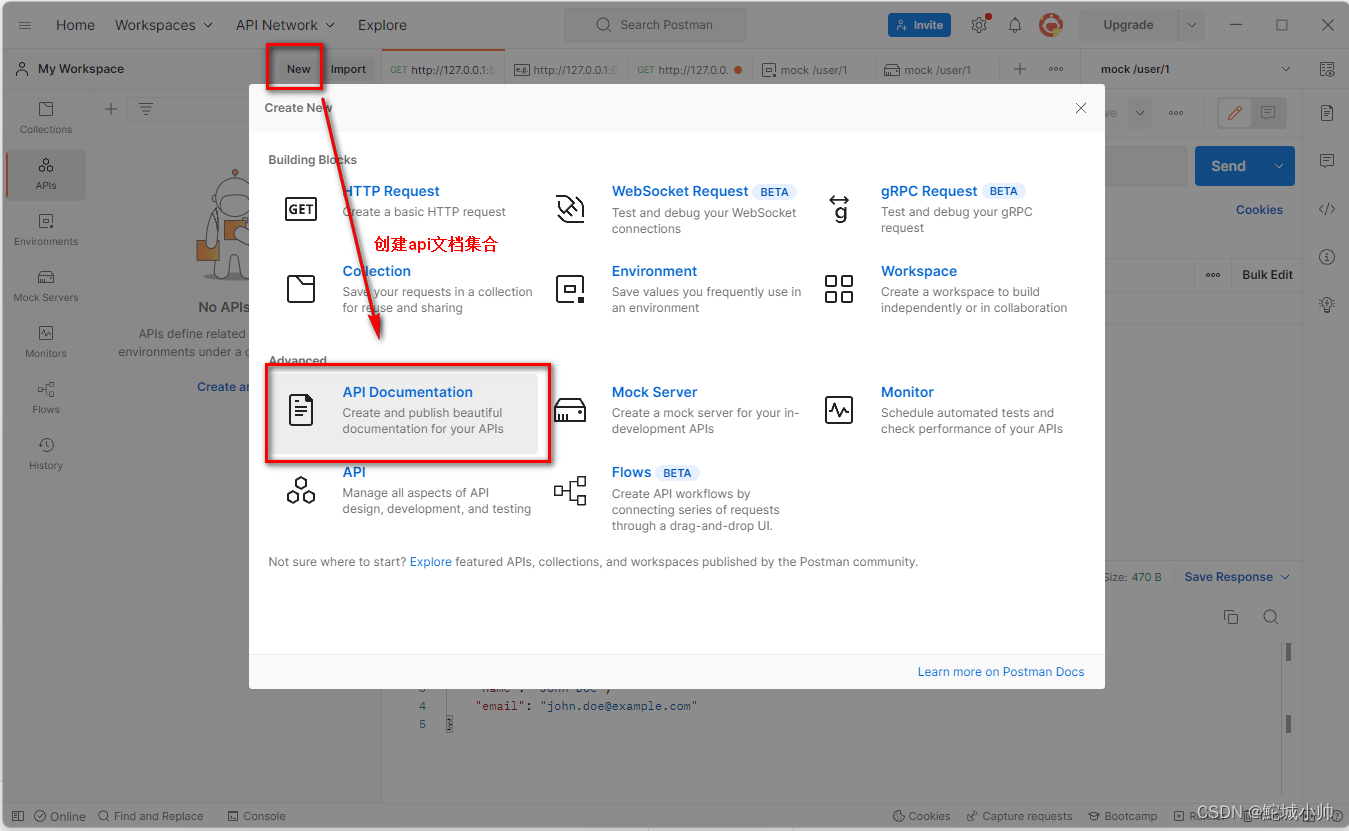1349x831 pixels.
Task: Click the New button
Action: click(x=298, y=69)
